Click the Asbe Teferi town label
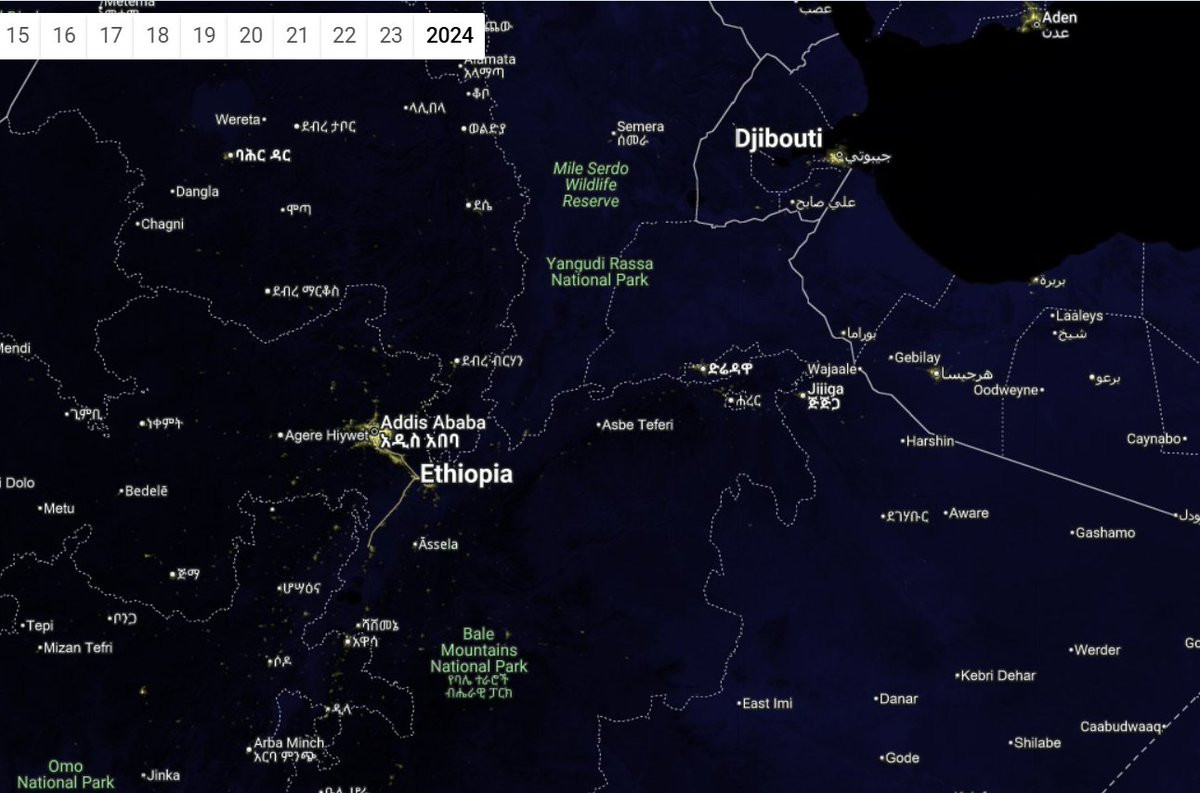 [x=638, y=425]
